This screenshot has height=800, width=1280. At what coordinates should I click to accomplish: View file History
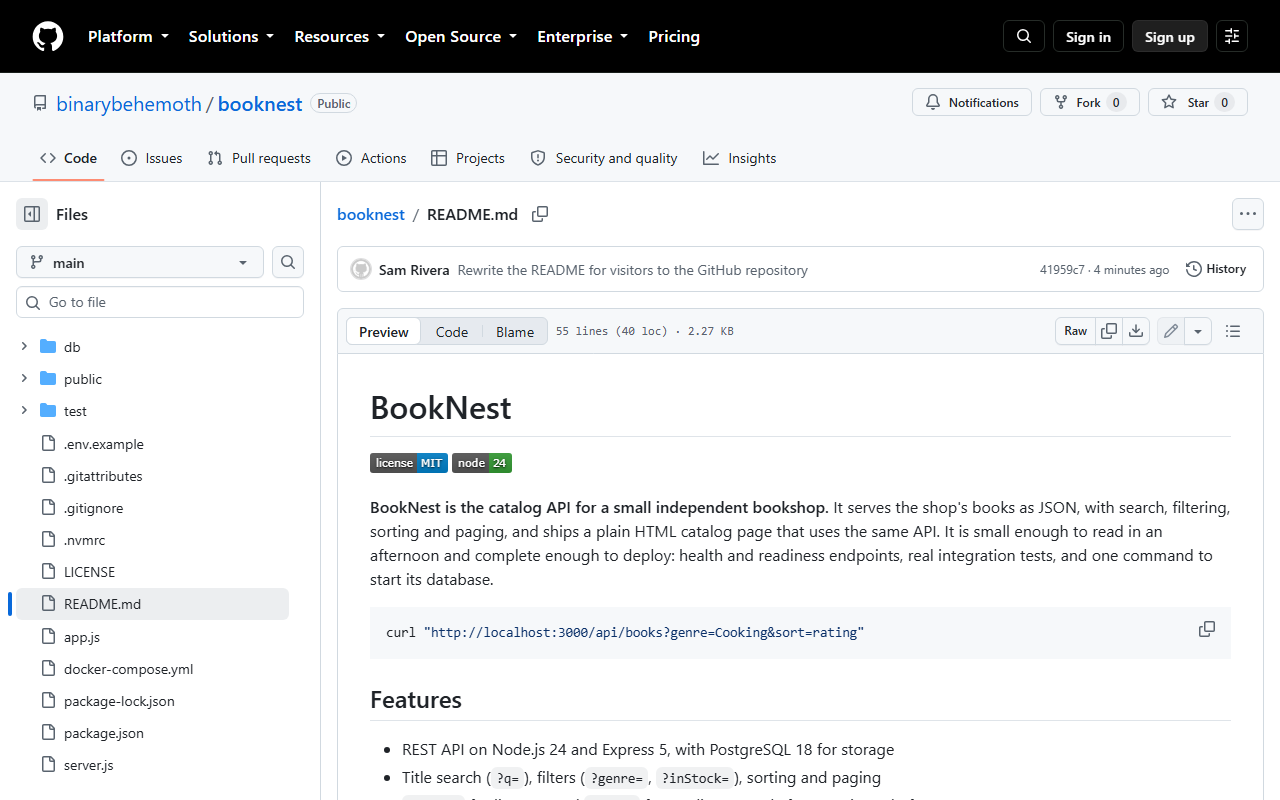coord(1216,269)
